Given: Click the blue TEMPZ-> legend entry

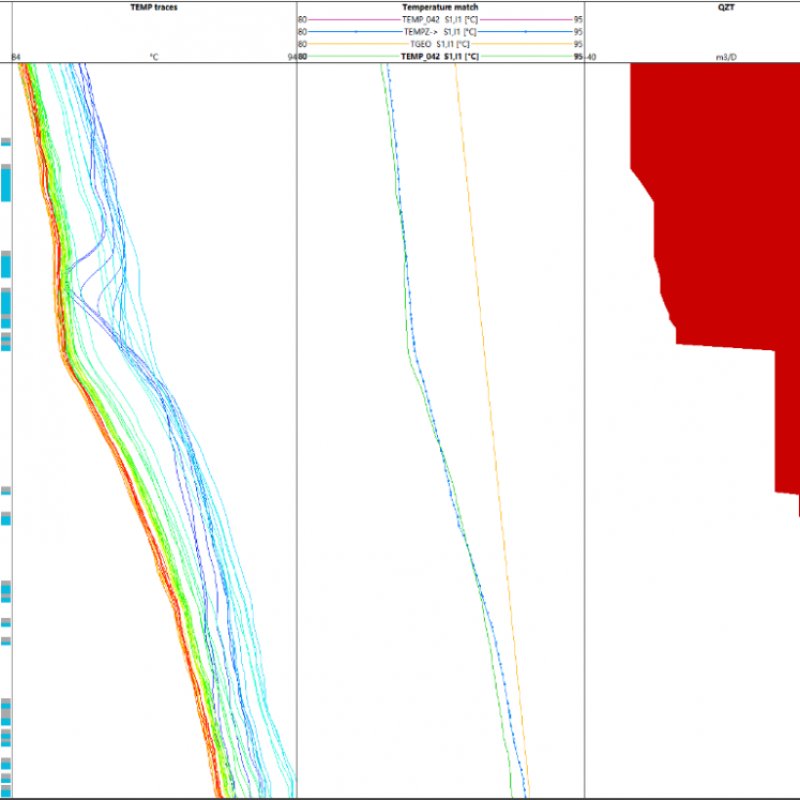Looking at the screenshot, I should click(440, 32).
